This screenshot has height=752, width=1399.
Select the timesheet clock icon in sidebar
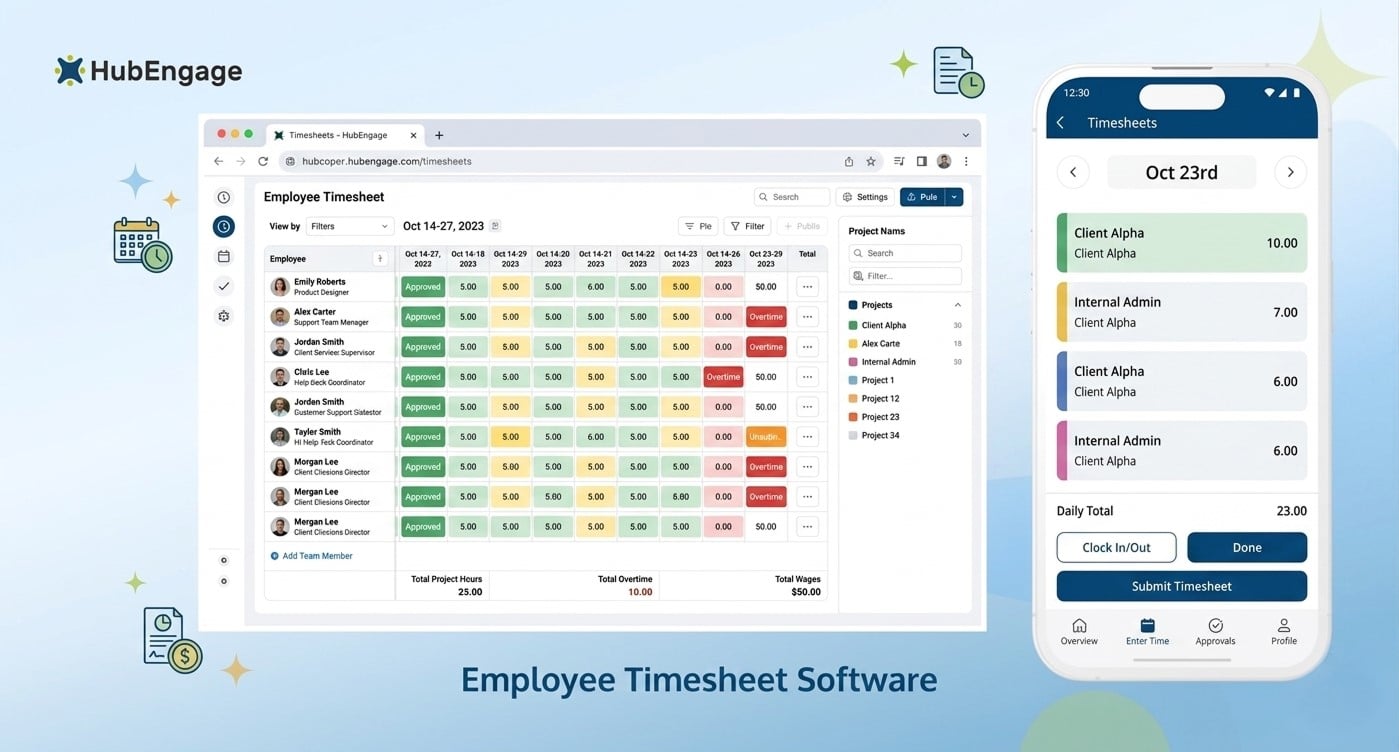223,226
